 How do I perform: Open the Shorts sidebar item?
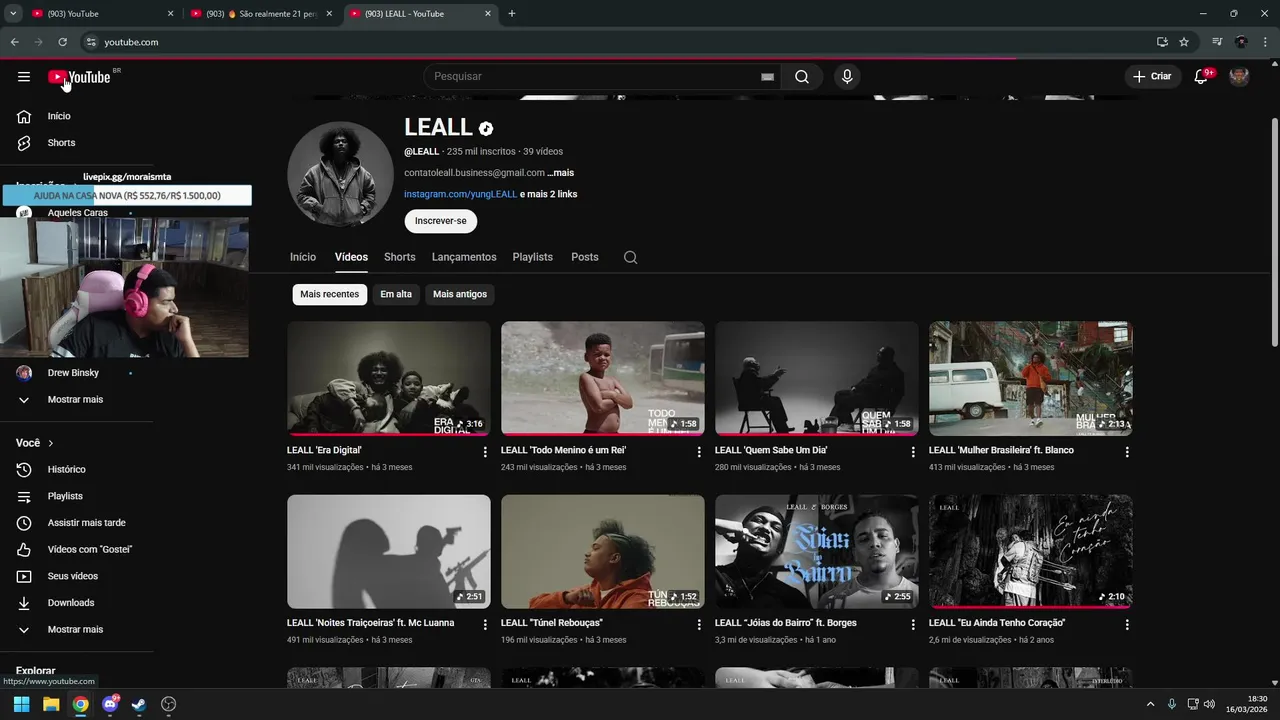pos(62,143)
